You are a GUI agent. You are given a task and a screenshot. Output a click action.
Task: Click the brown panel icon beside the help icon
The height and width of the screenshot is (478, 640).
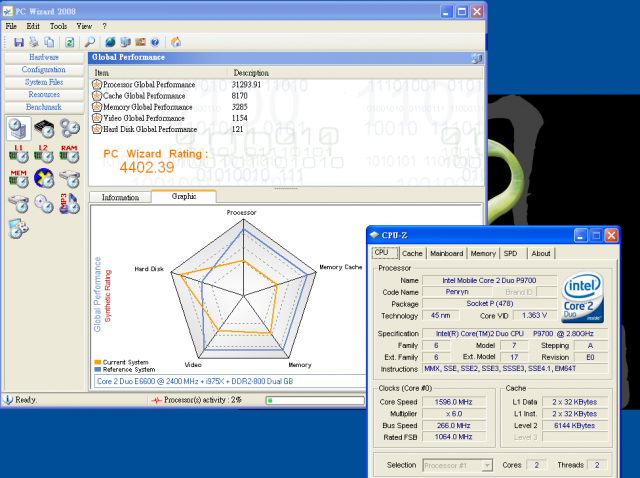point(140,42)
